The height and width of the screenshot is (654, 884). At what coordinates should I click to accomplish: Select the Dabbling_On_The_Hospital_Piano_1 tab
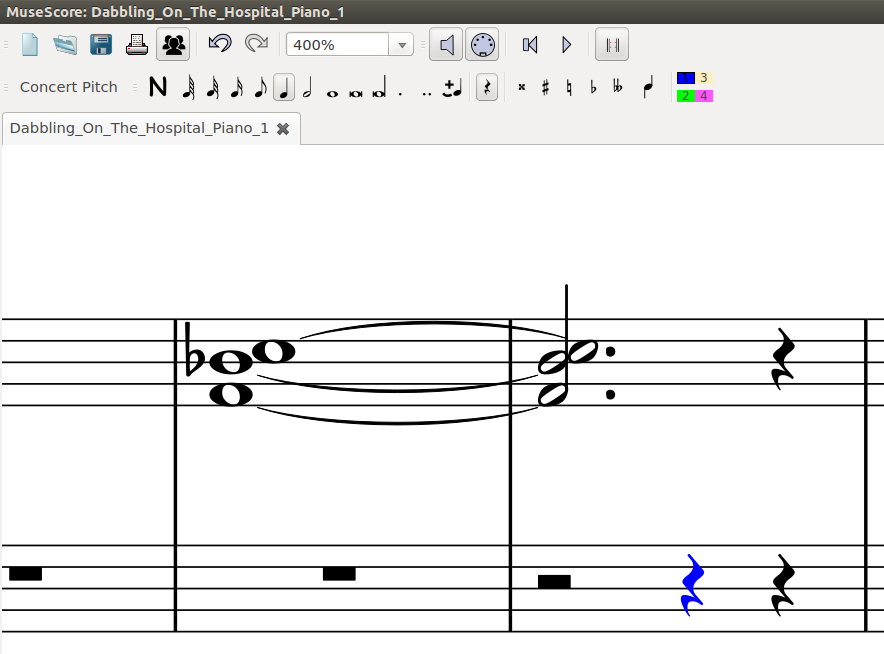[140, 128]
